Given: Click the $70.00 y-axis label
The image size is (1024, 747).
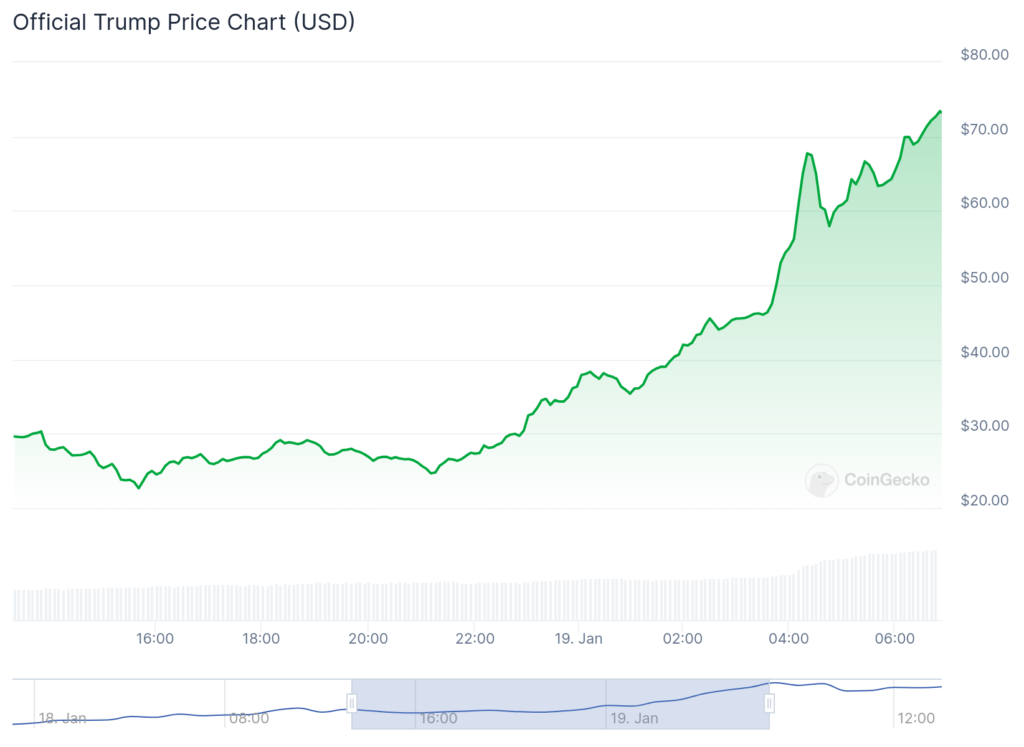Looking at the screenshot, I should click(x=984, y=129).
